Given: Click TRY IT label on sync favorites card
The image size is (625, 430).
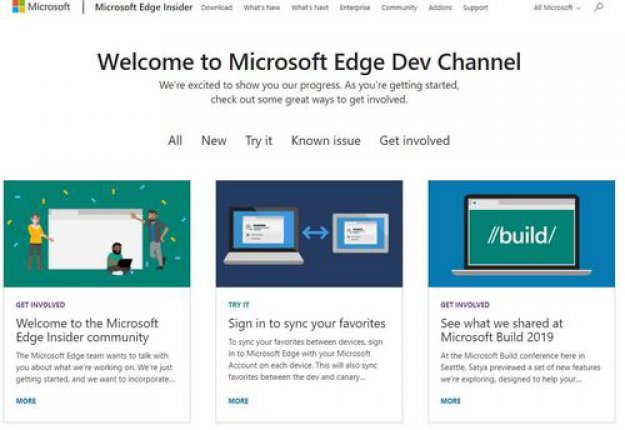Looking at the screenshot, I should (x=239, y=305).
